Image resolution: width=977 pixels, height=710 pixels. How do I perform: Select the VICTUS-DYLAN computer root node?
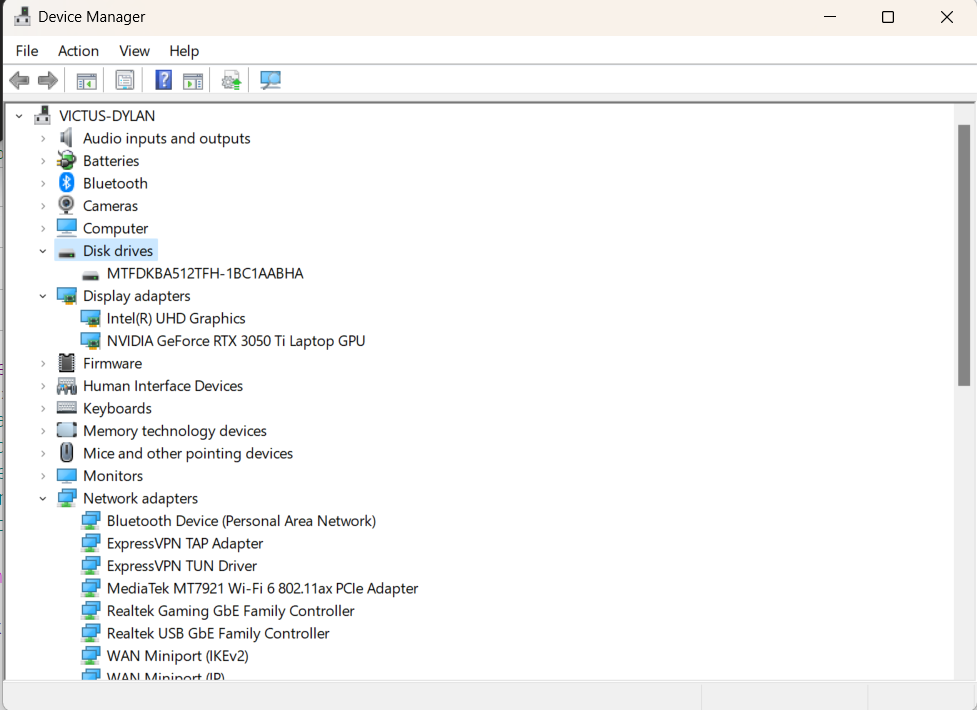[107, 115]
